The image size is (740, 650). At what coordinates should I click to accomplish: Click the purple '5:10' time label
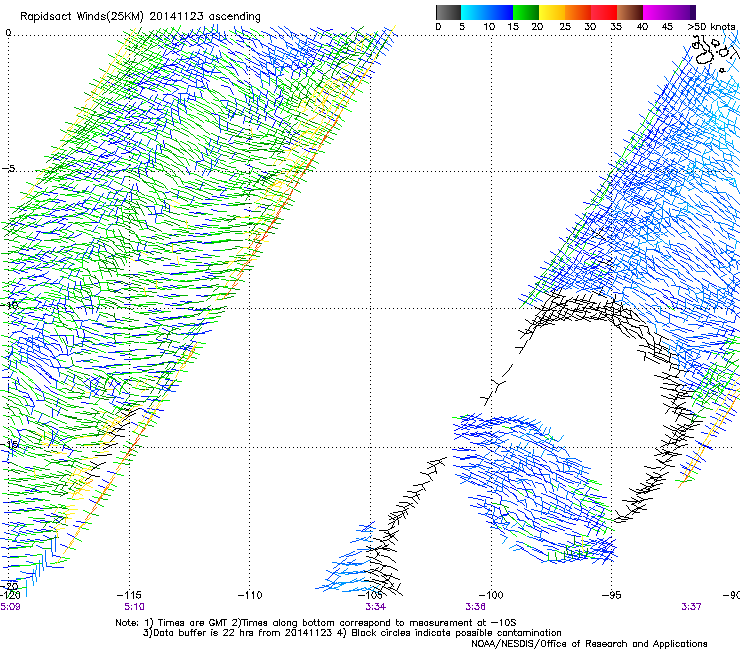pyautogui.click(x=135, y=607)
